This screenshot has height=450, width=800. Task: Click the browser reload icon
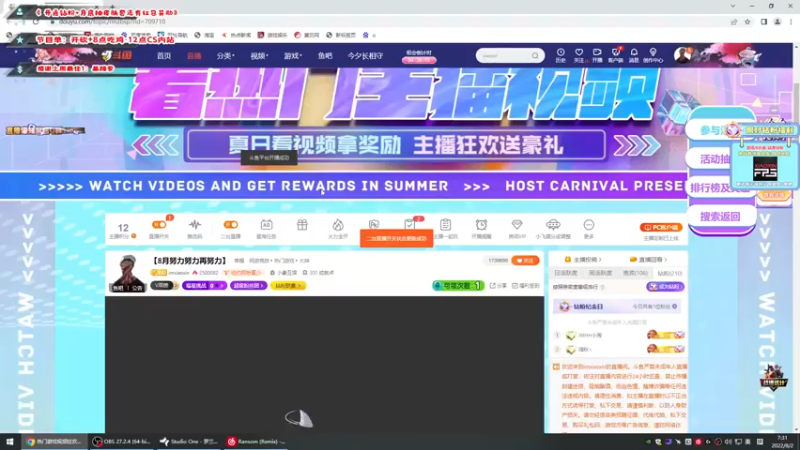coord(36,22)
